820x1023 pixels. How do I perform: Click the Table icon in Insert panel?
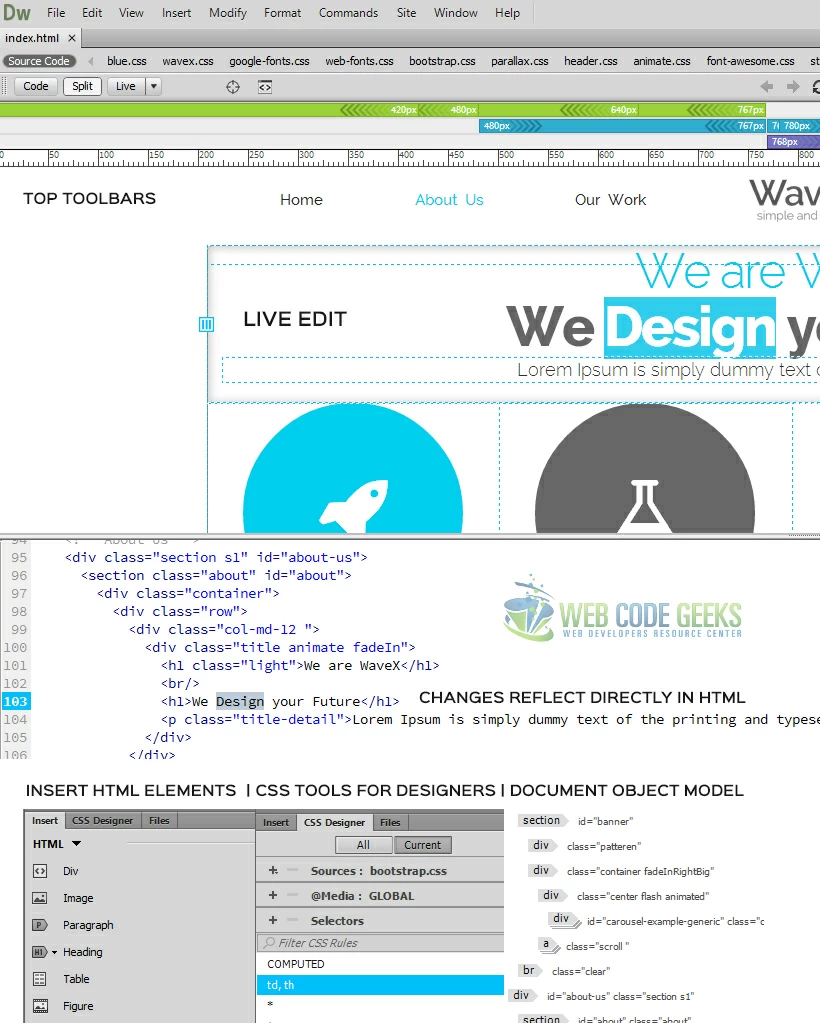click(x=40, y=979)
